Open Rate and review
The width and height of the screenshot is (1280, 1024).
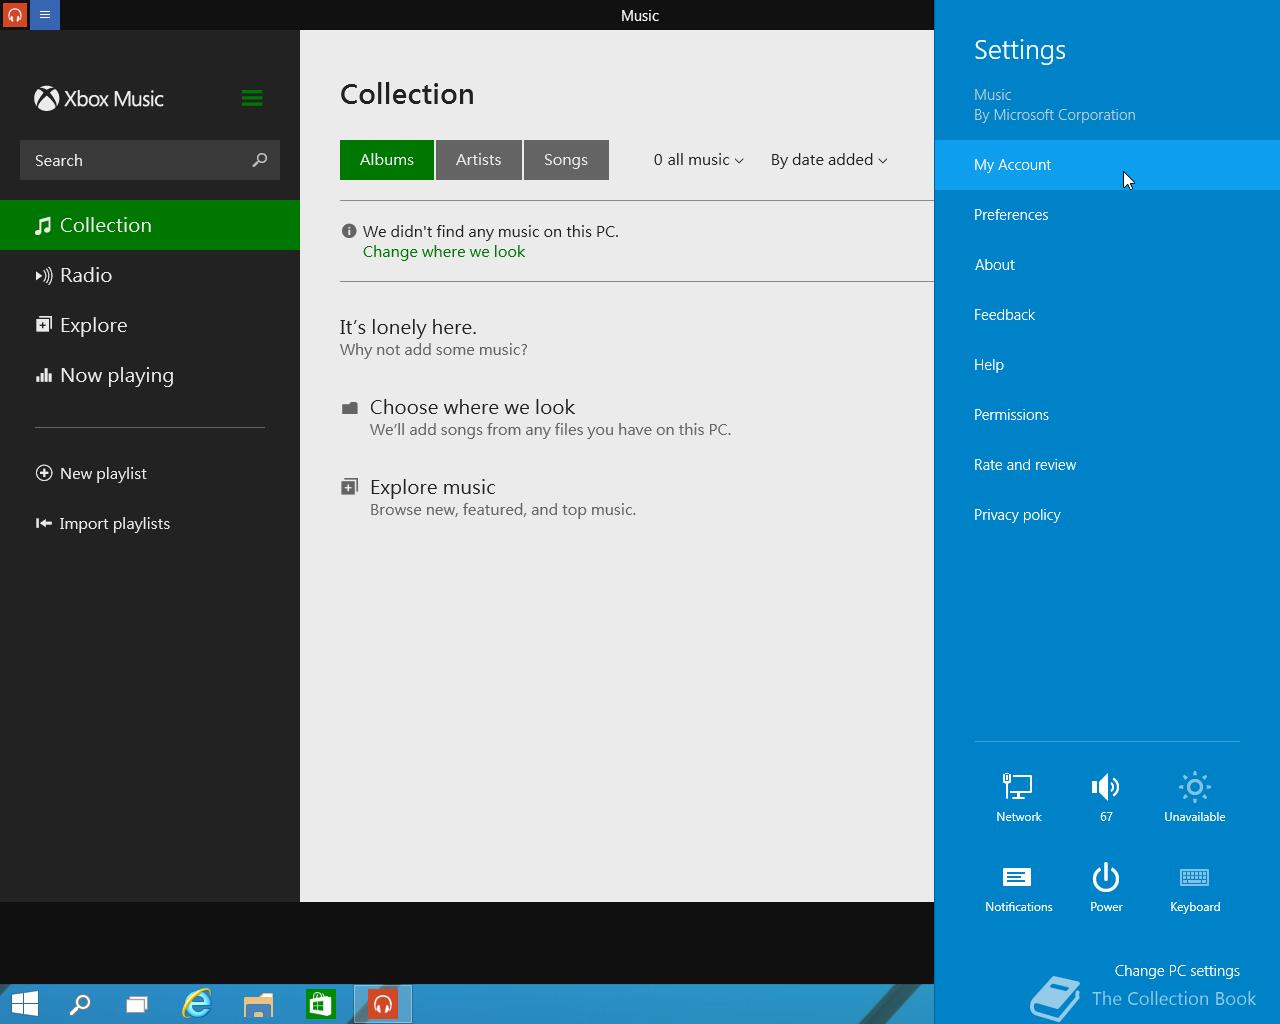coord(1107,465)
